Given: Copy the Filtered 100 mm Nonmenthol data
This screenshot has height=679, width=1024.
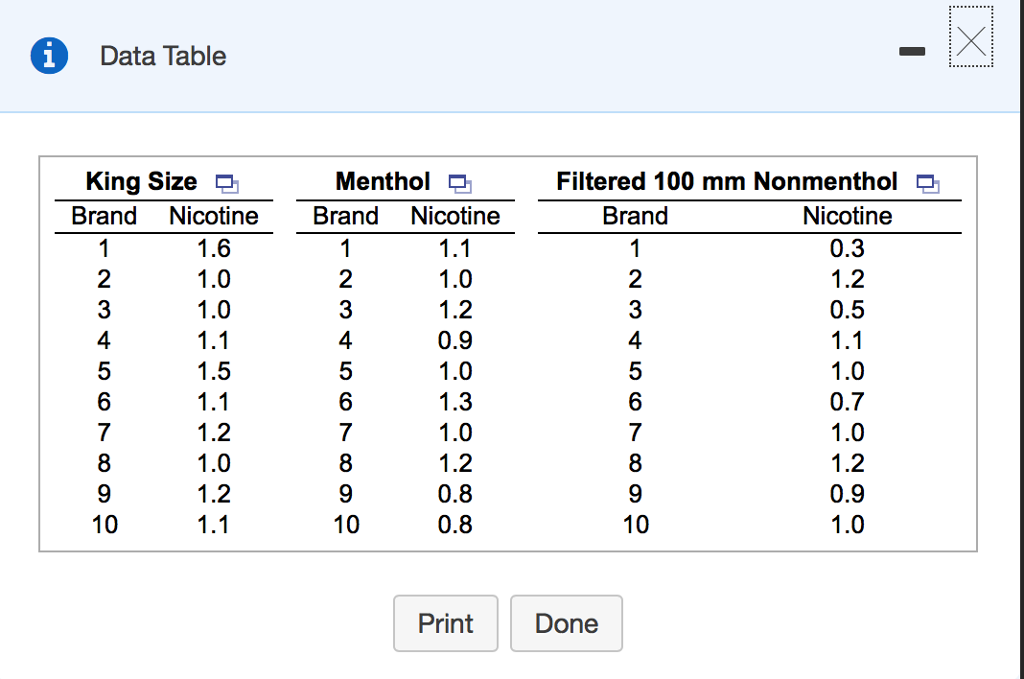Looking at the screenshot, I should [x=928, y=184].
